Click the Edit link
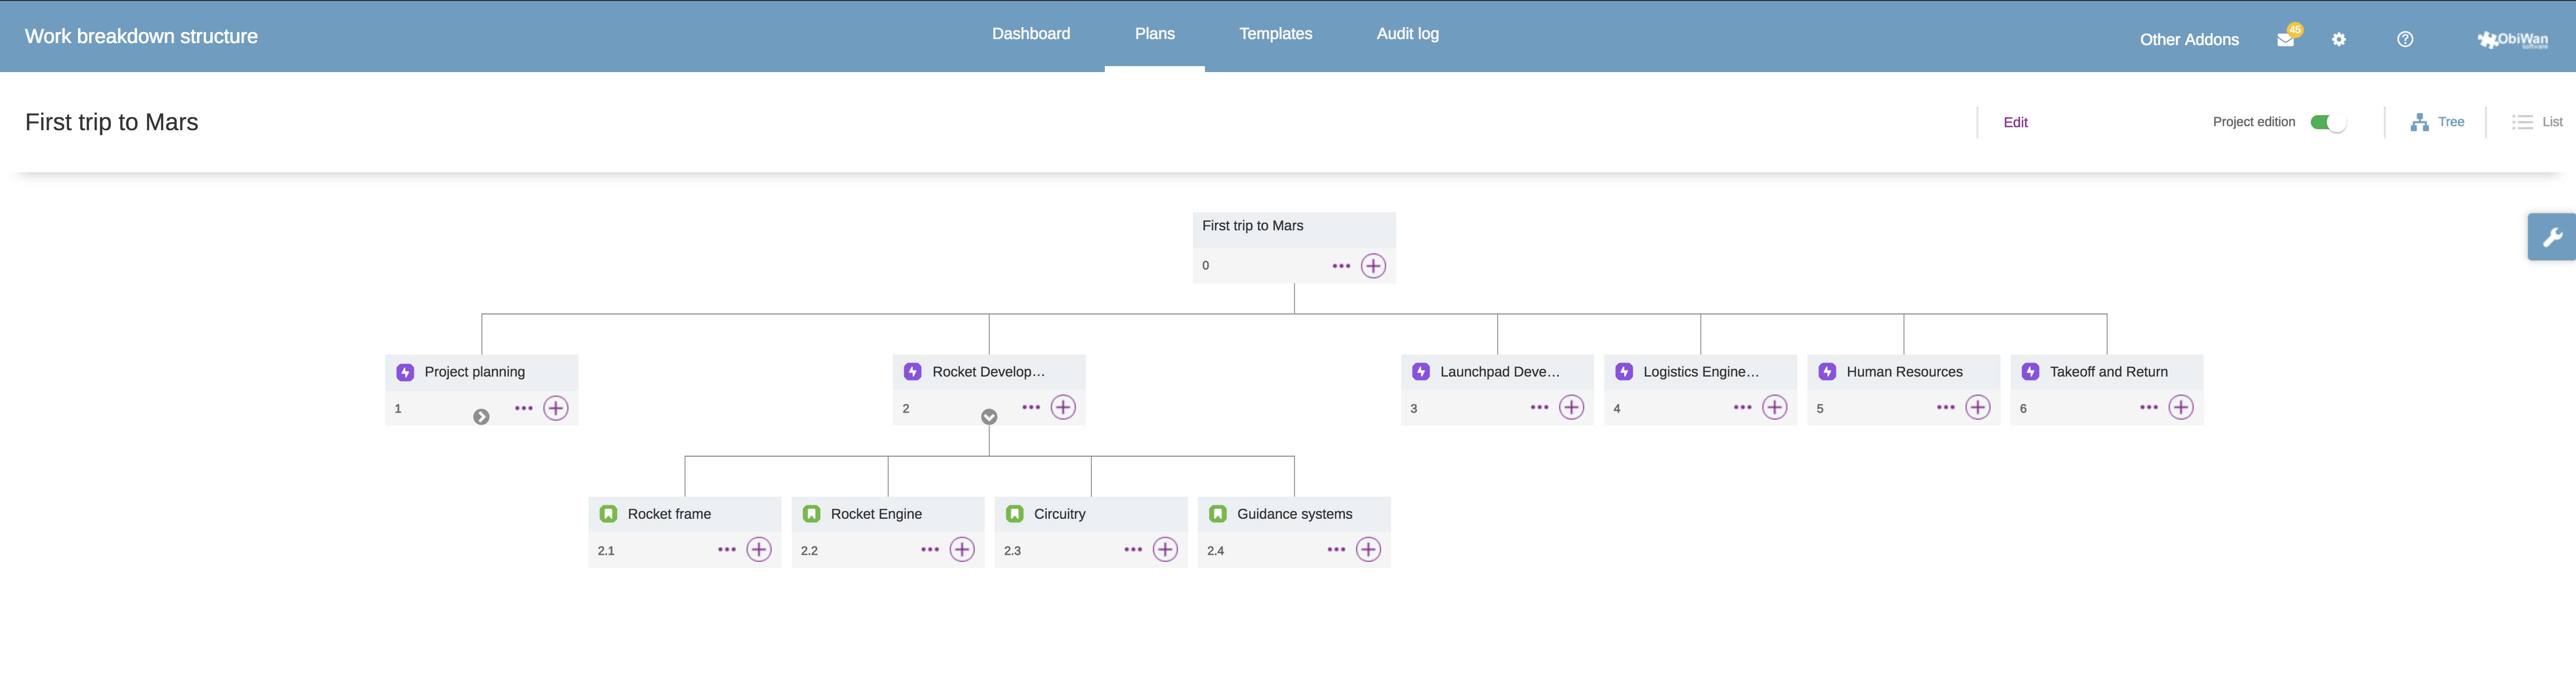The height and width of the screenshot is (673, 2576). click(x=2015, y=122)
